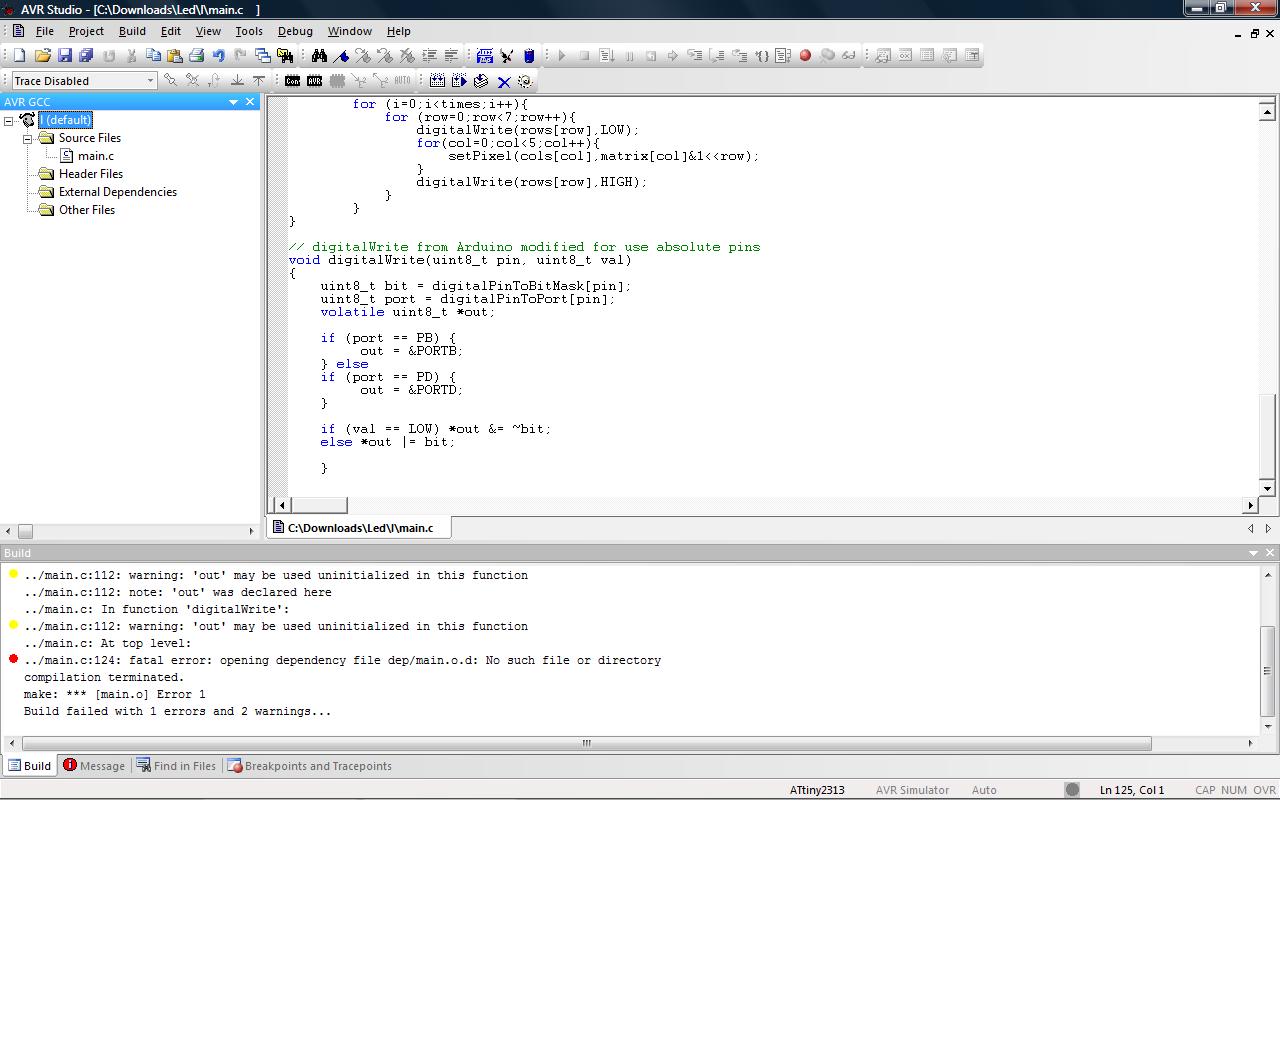Switch to Find in Files tab
The height and width of the screenshot is (1060, 1280).
pos(176,766)
